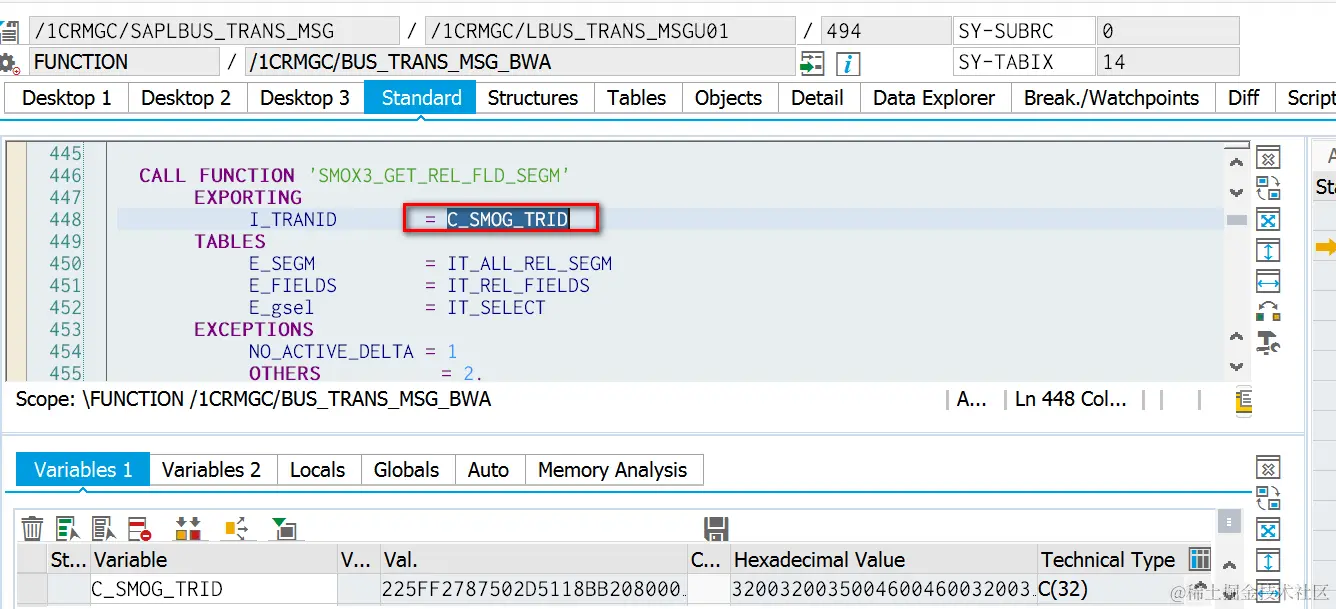Open the Memory Analysis tab

[612, 470]
